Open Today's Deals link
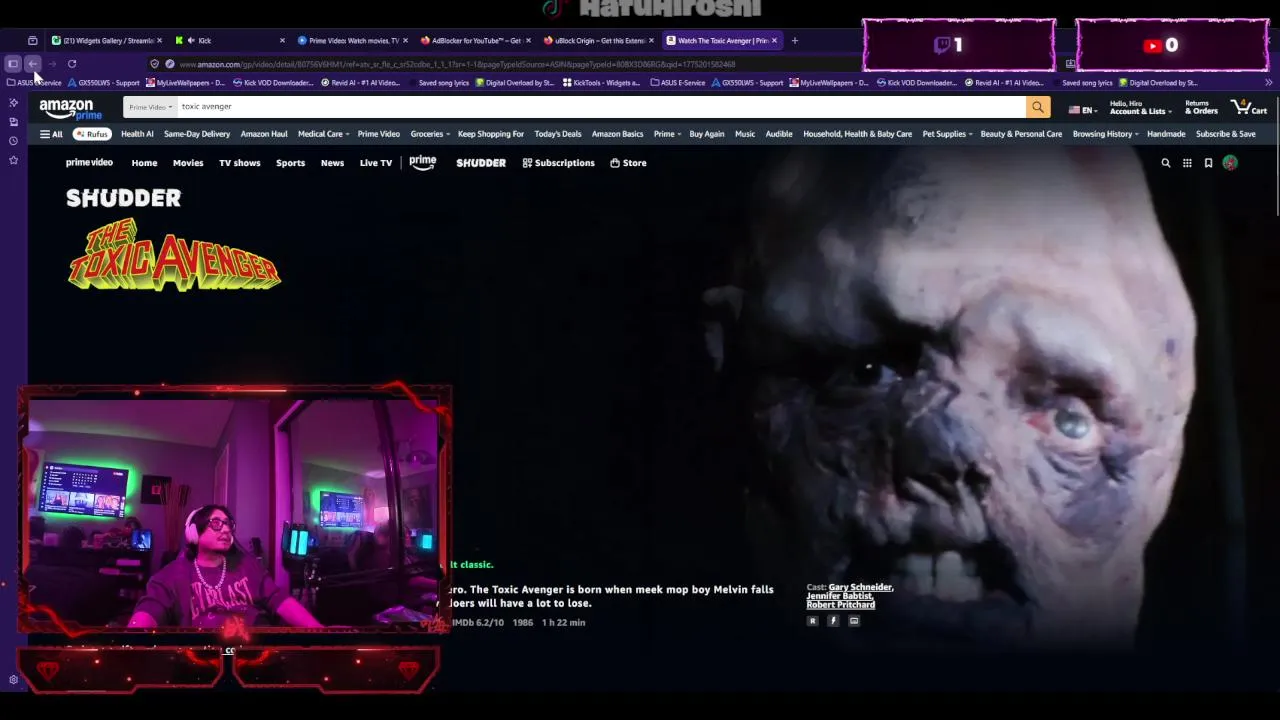 [x=558, y=134]
